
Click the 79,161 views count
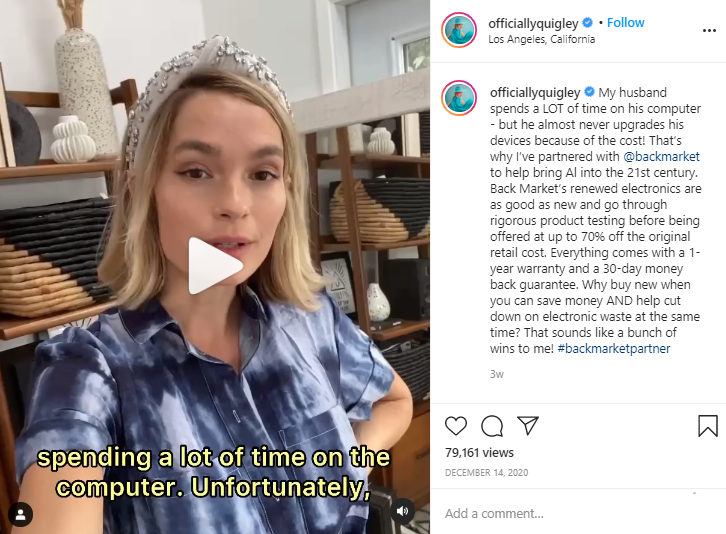tap(479, 452)
